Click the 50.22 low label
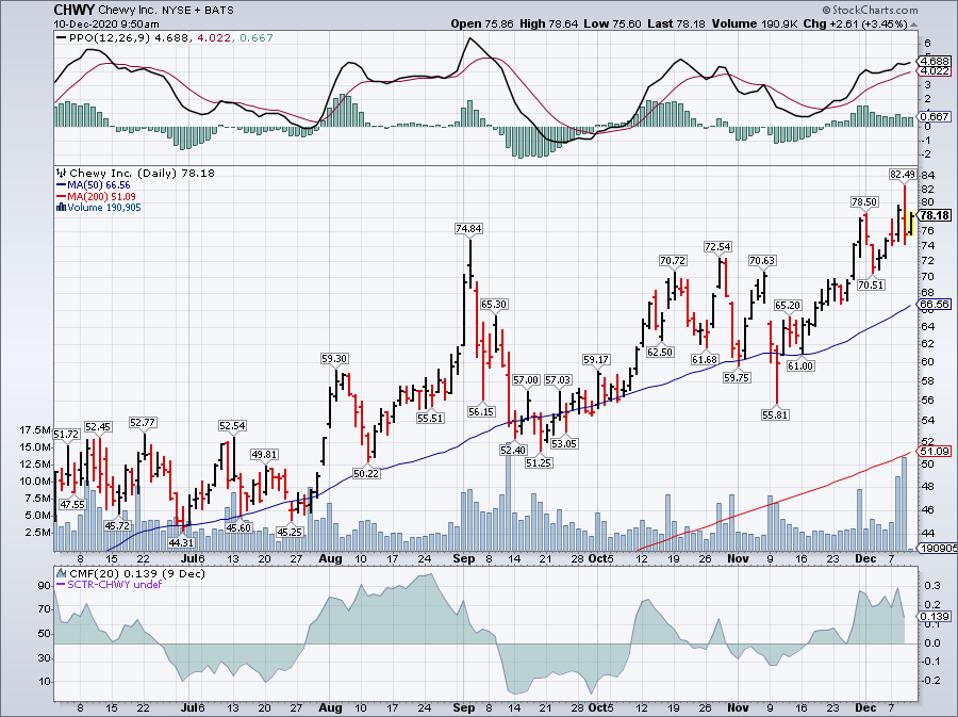This screenshot has height=717, width=958. [367, 473]
